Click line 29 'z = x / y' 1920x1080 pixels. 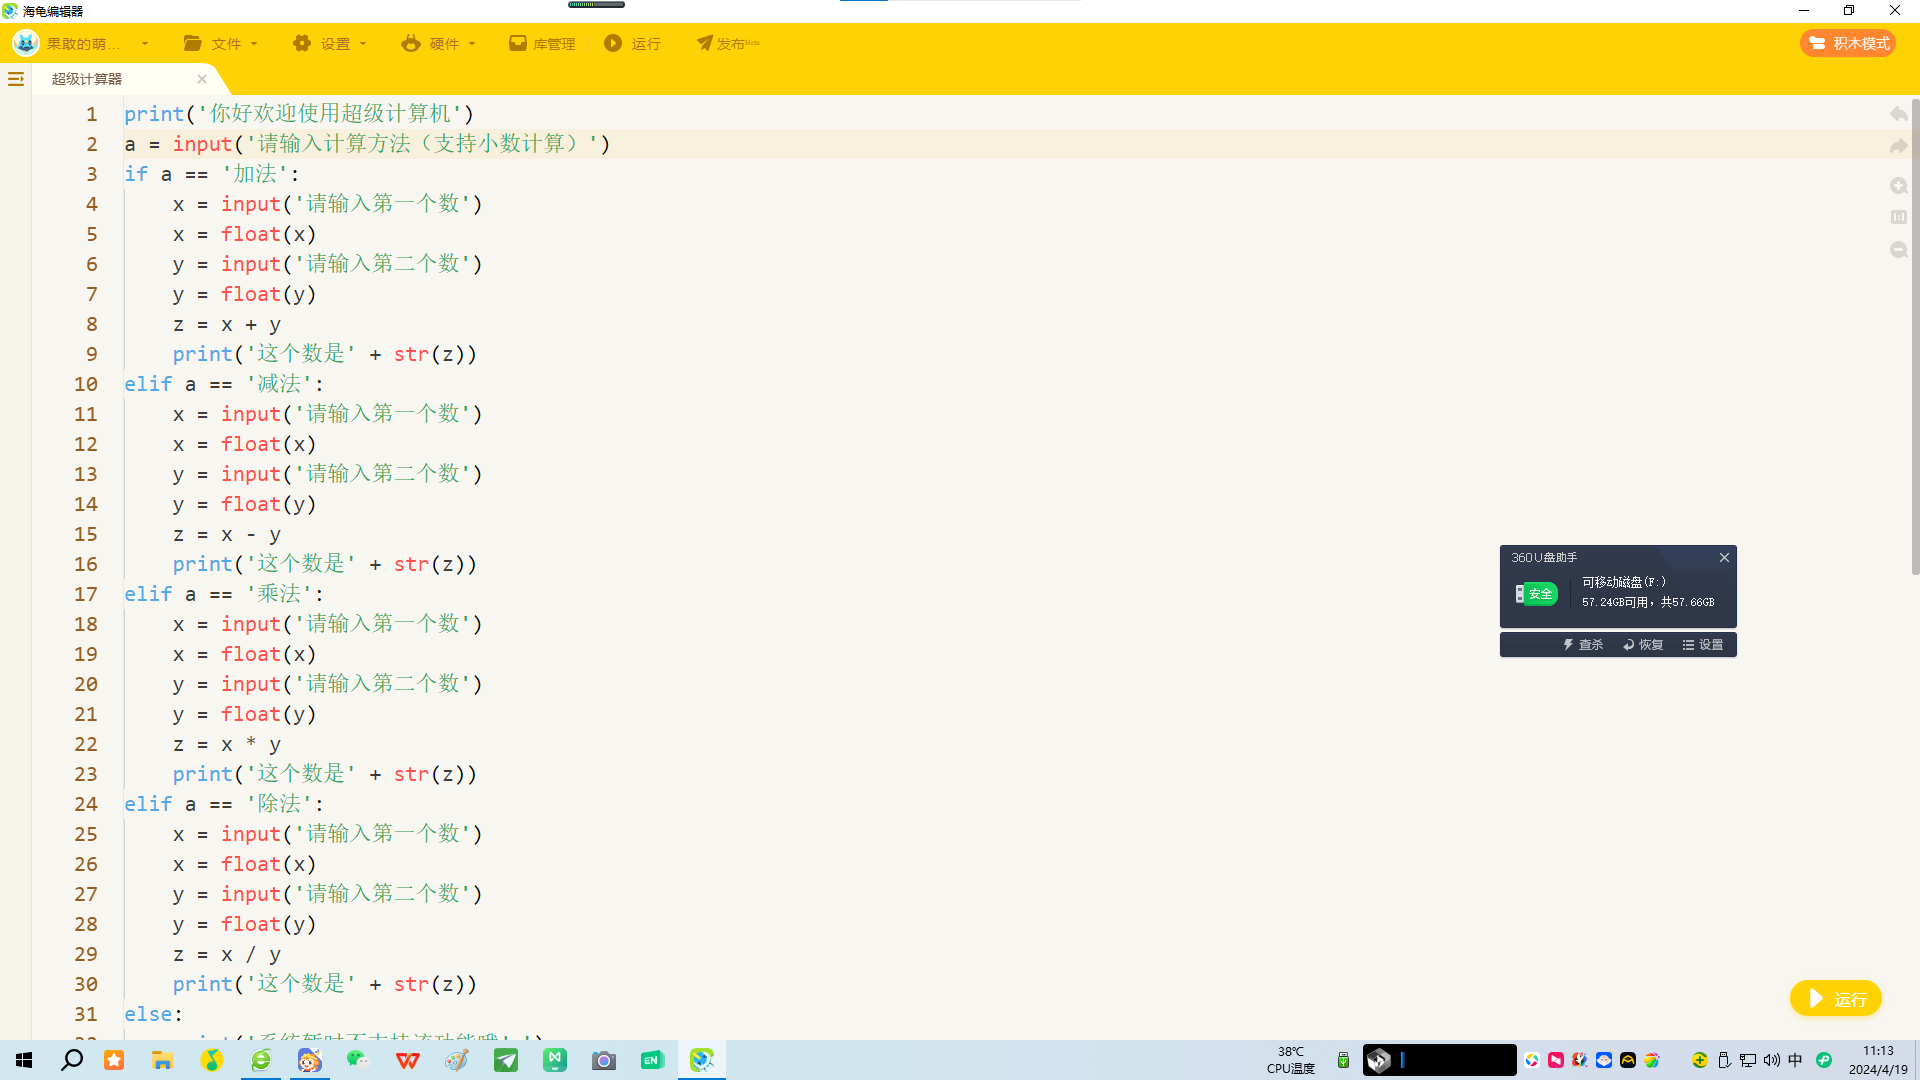pos(227,954)
